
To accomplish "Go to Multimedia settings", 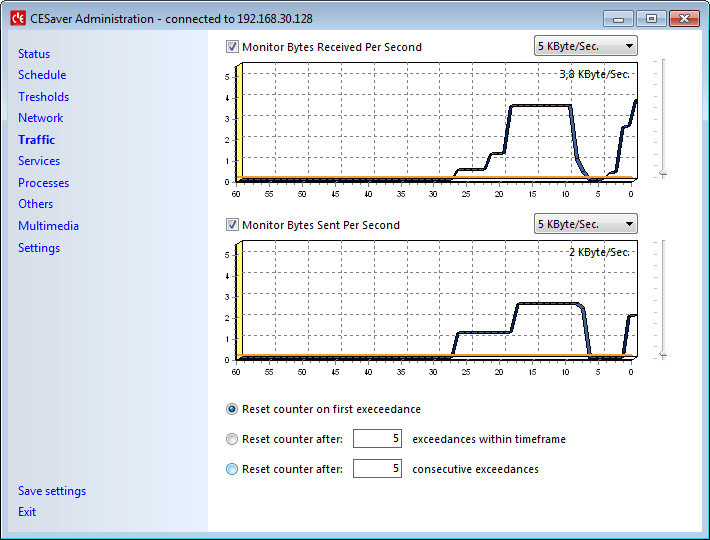I will [48, 226].
